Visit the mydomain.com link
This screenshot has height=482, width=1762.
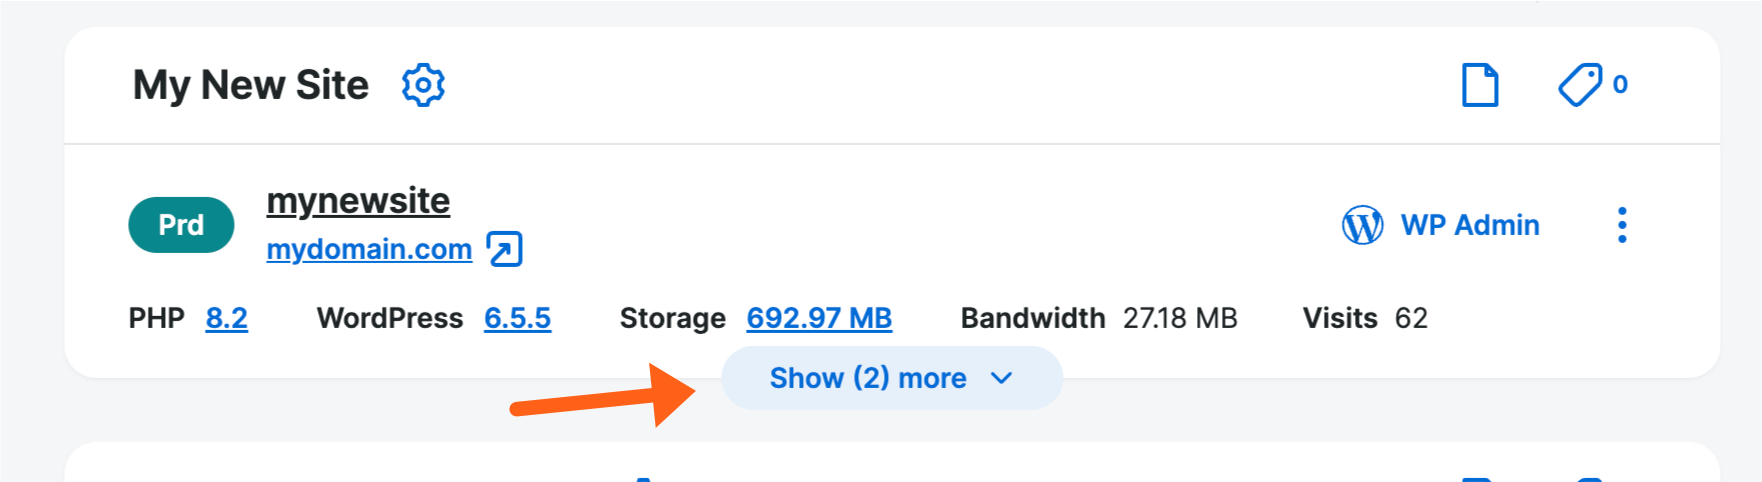(369, 249)
